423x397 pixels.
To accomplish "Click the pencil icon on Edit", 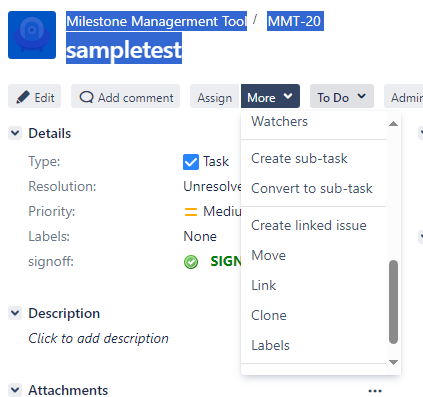I will pos(23,97).
